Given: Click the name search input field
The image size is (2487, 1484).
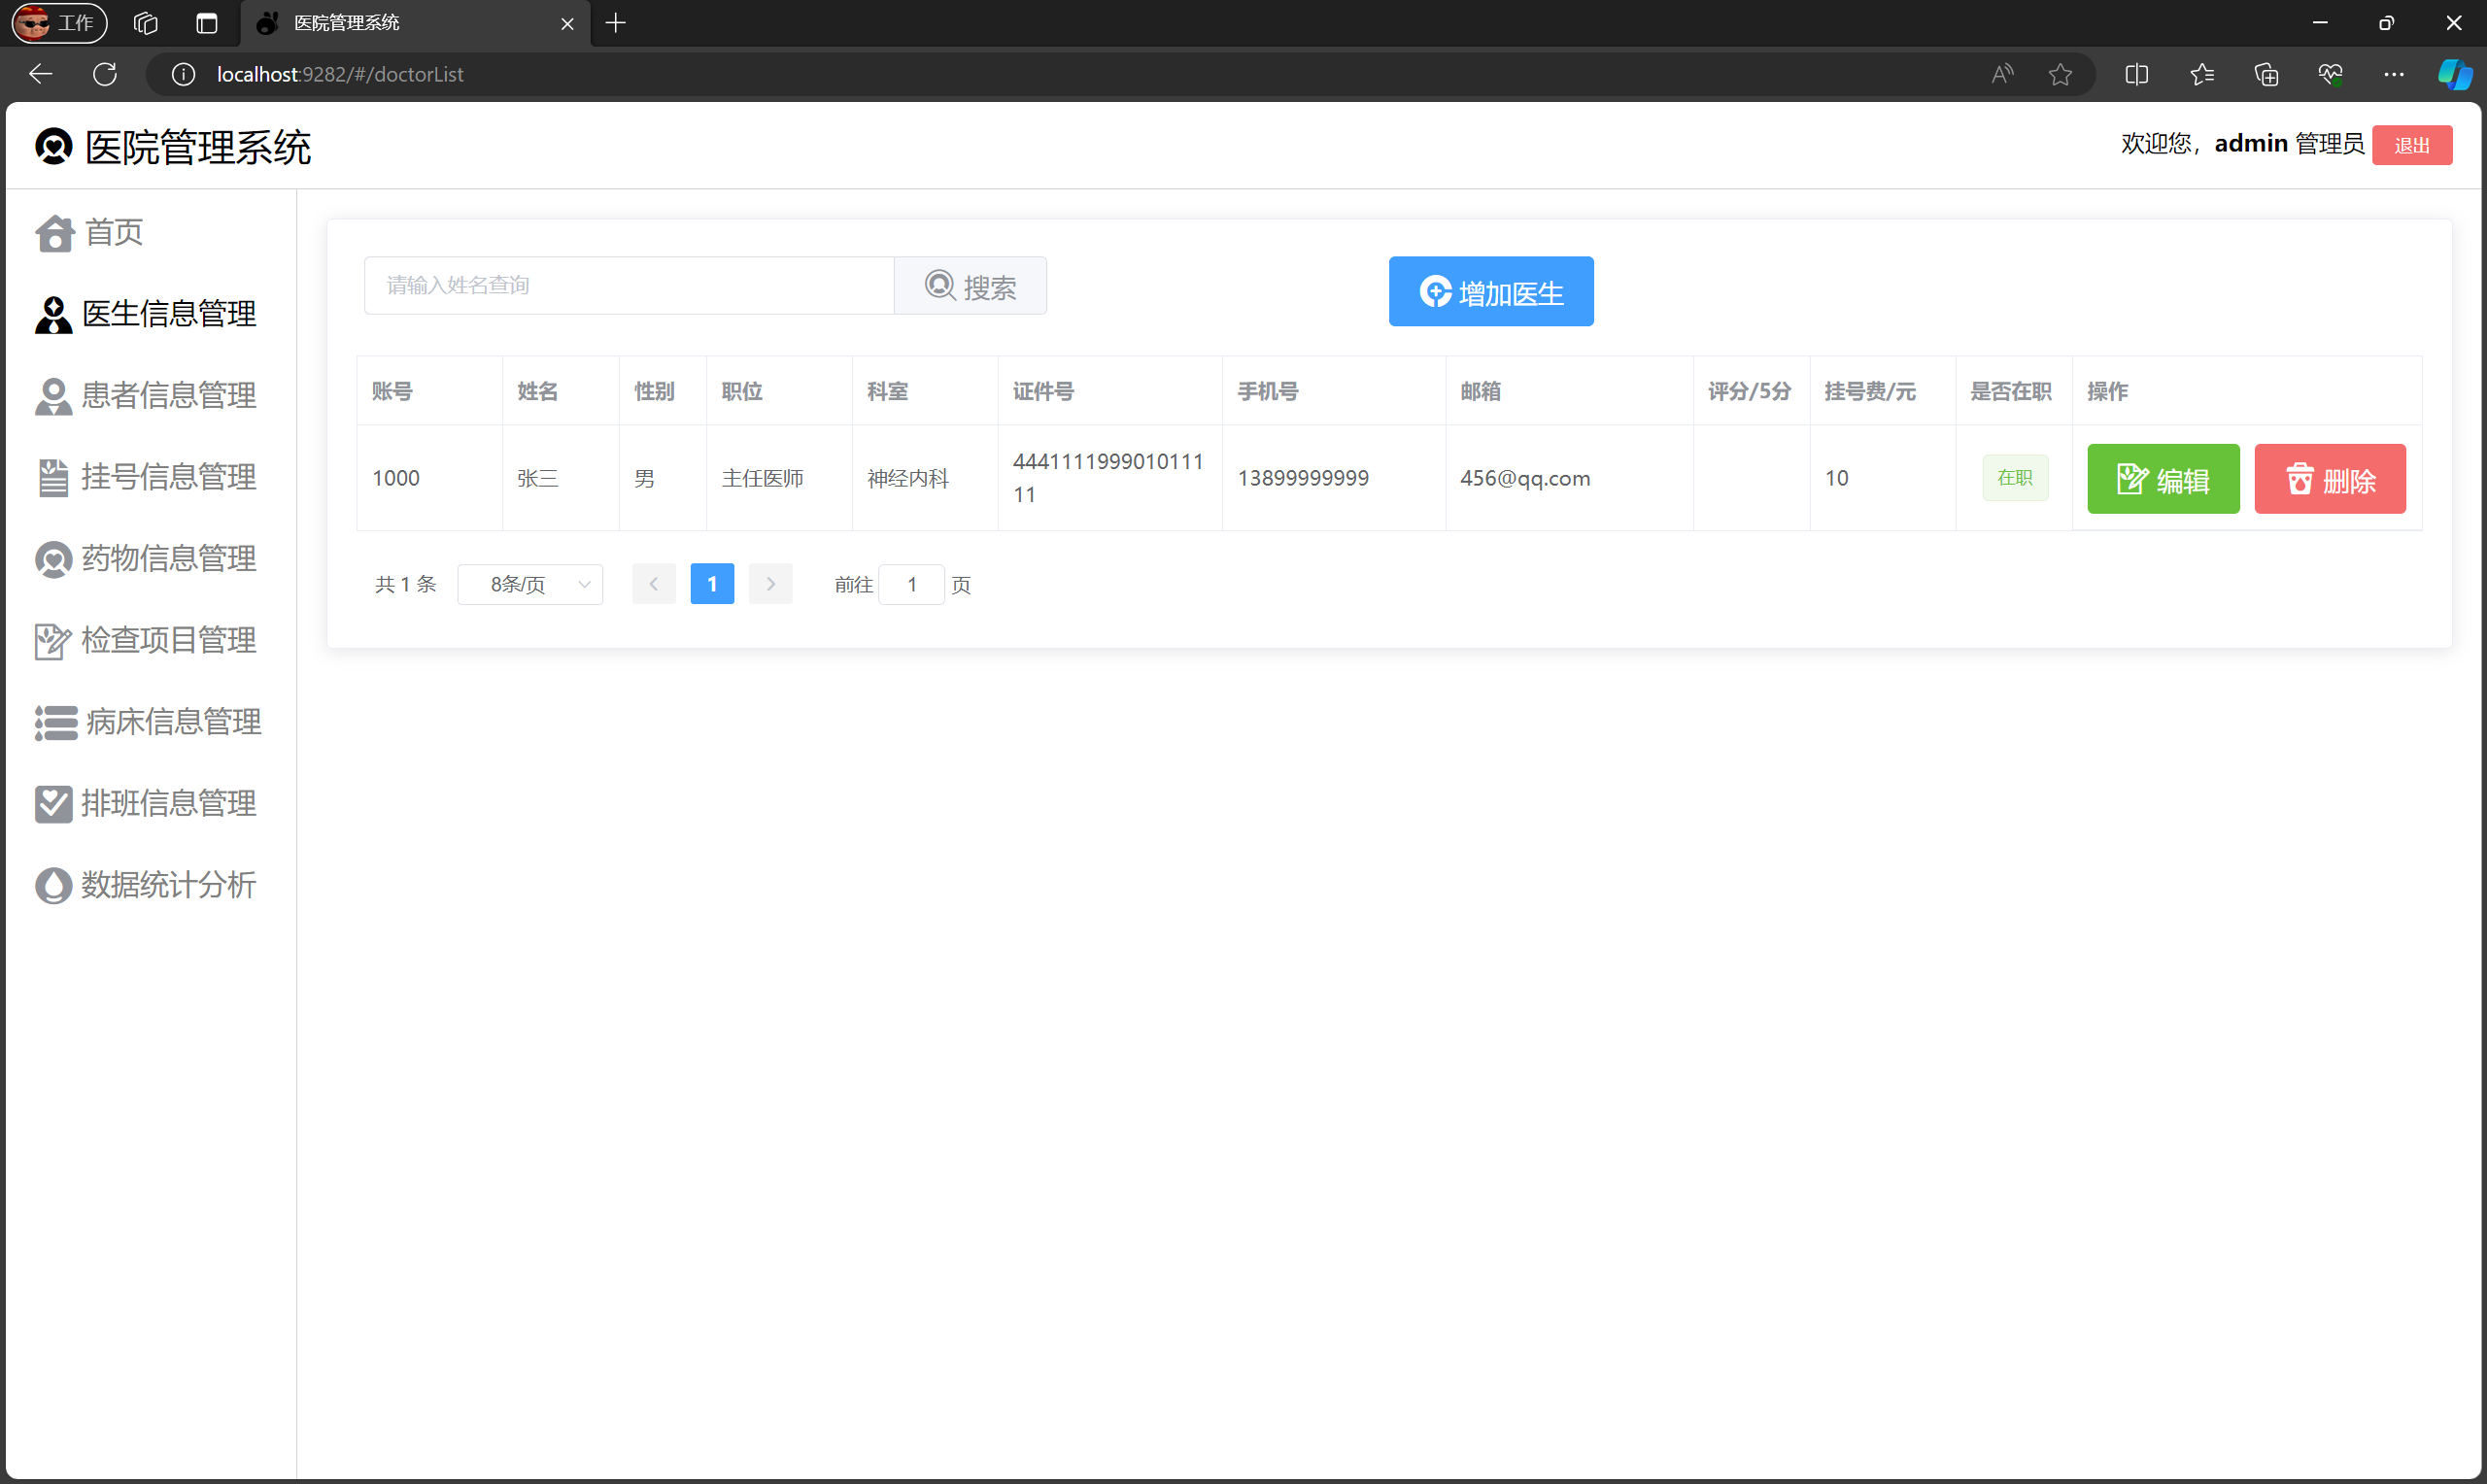Looking at the screenshot, I should tap(628, 286).
